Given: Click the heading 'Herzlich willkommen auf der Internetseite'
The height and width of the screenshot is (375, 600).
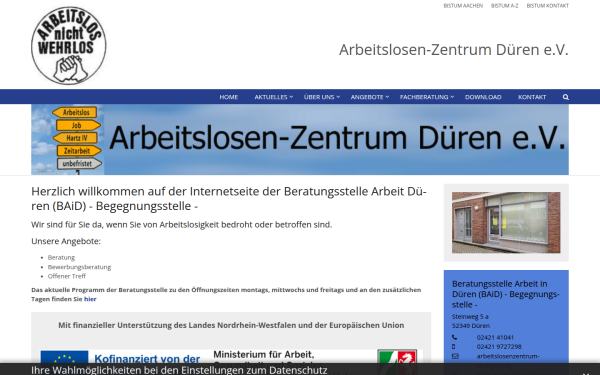Looking at the screenshot, I should (x=229, y=199).
